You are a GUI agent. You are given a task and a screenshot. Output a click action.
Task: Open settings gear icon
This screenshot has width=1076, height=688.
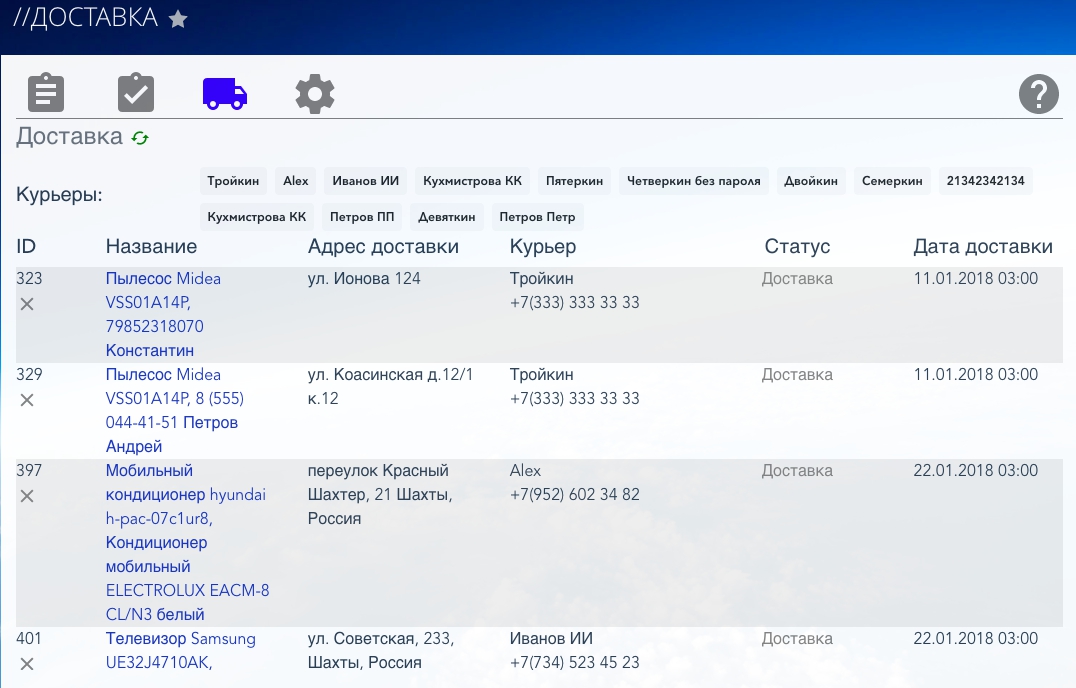(x=315, y=94)
